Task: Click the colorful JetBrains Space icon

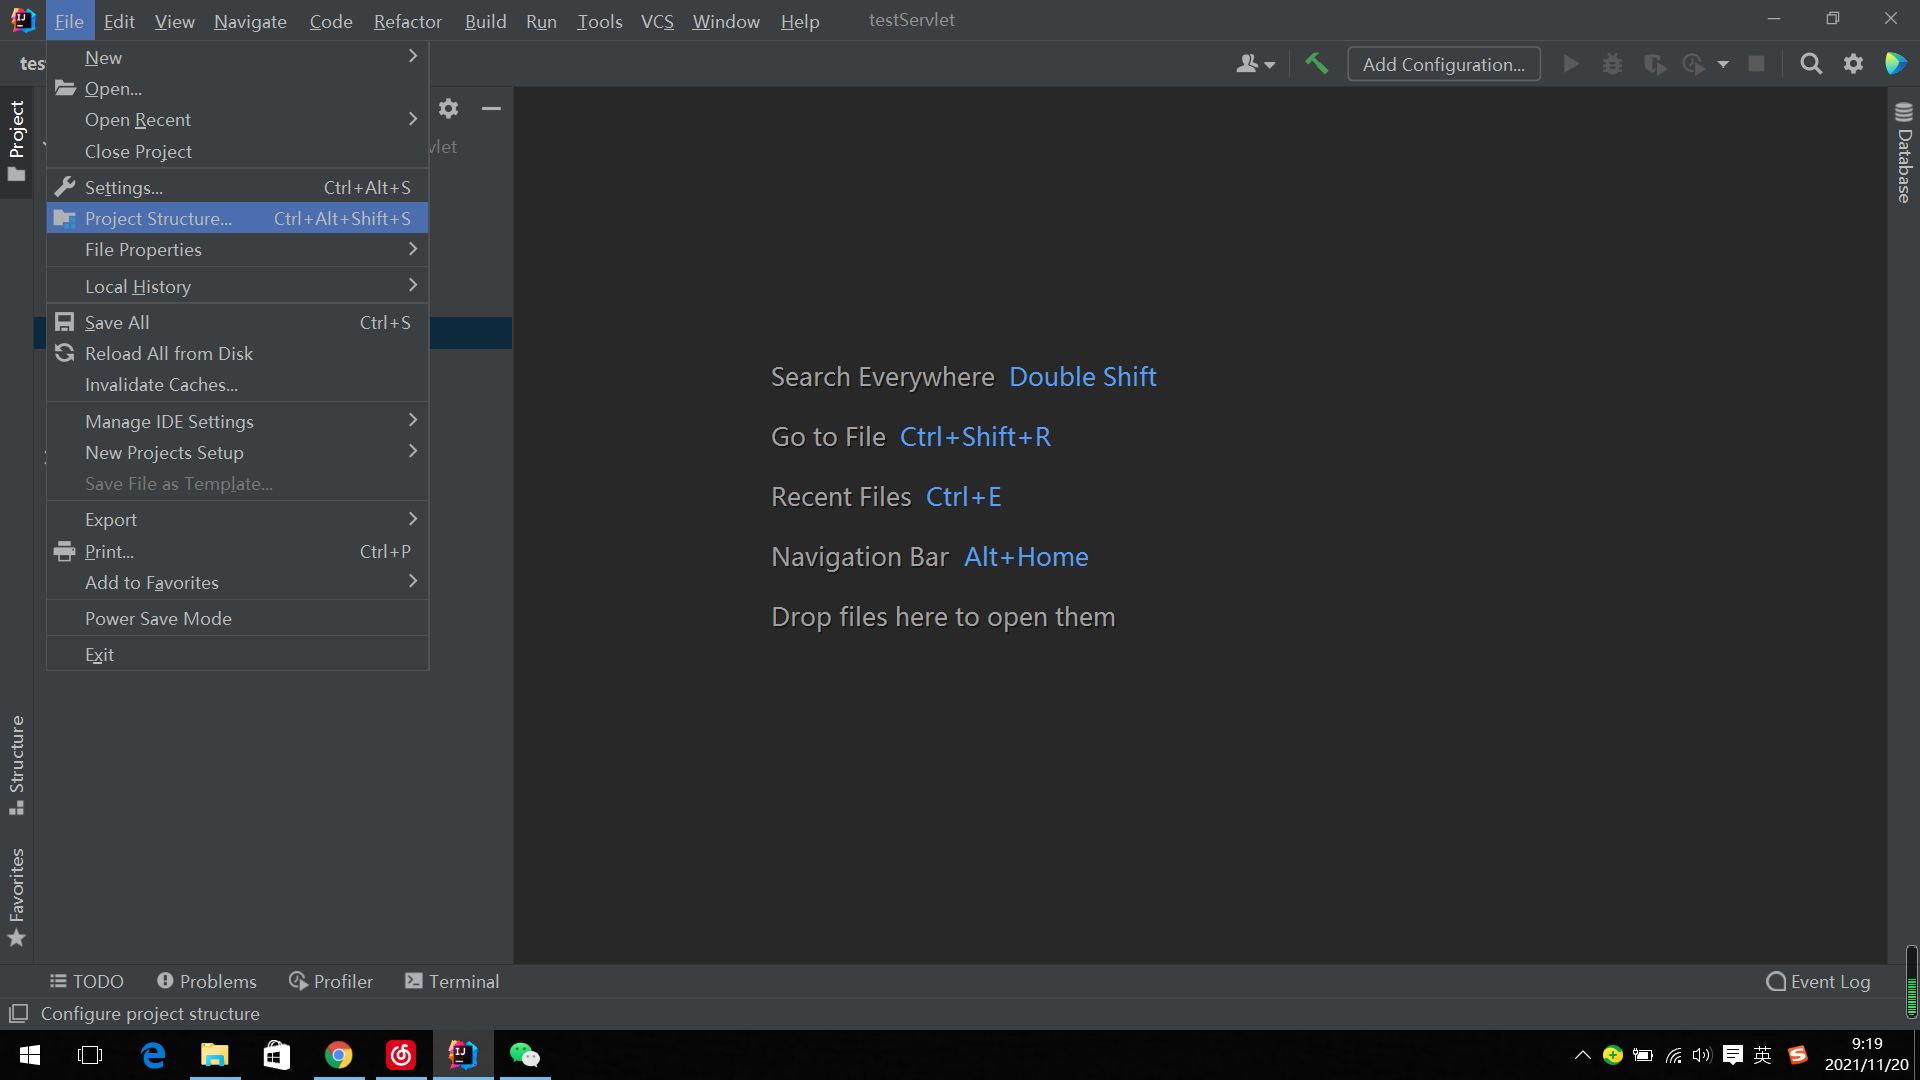Action: [x=1895, y=64]
